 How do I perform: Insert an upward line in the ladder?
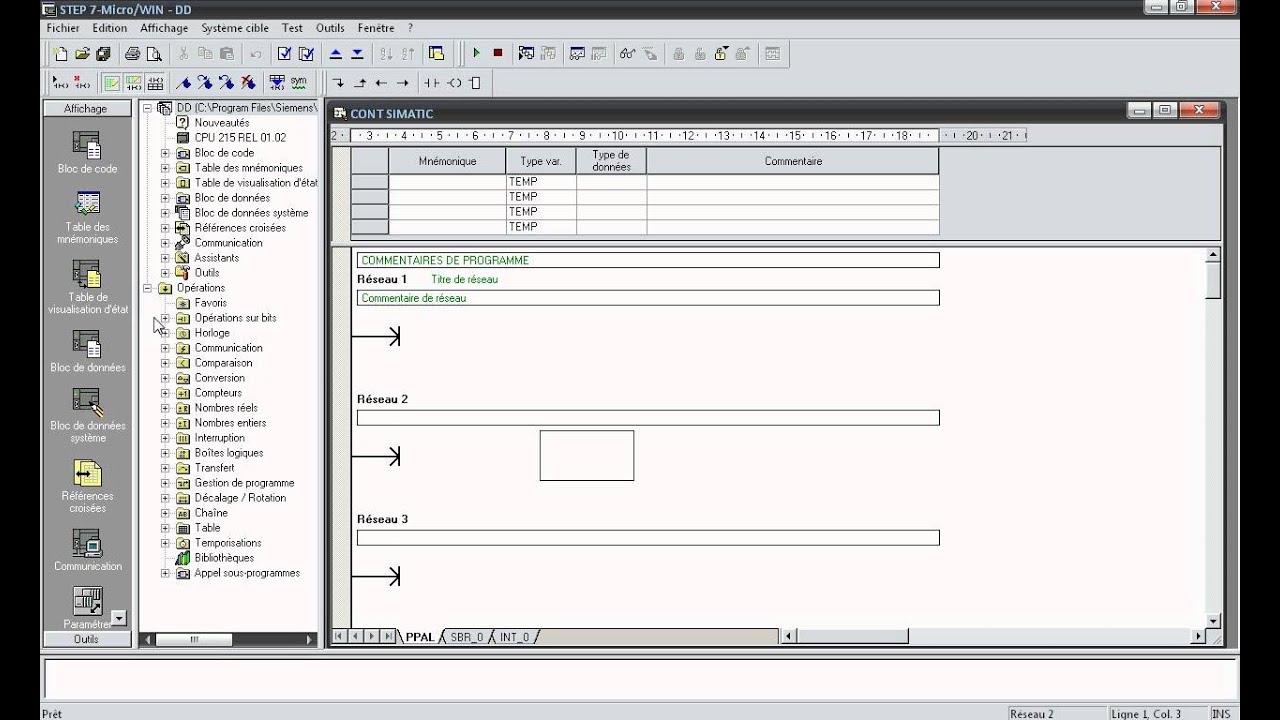click(360, 83)
